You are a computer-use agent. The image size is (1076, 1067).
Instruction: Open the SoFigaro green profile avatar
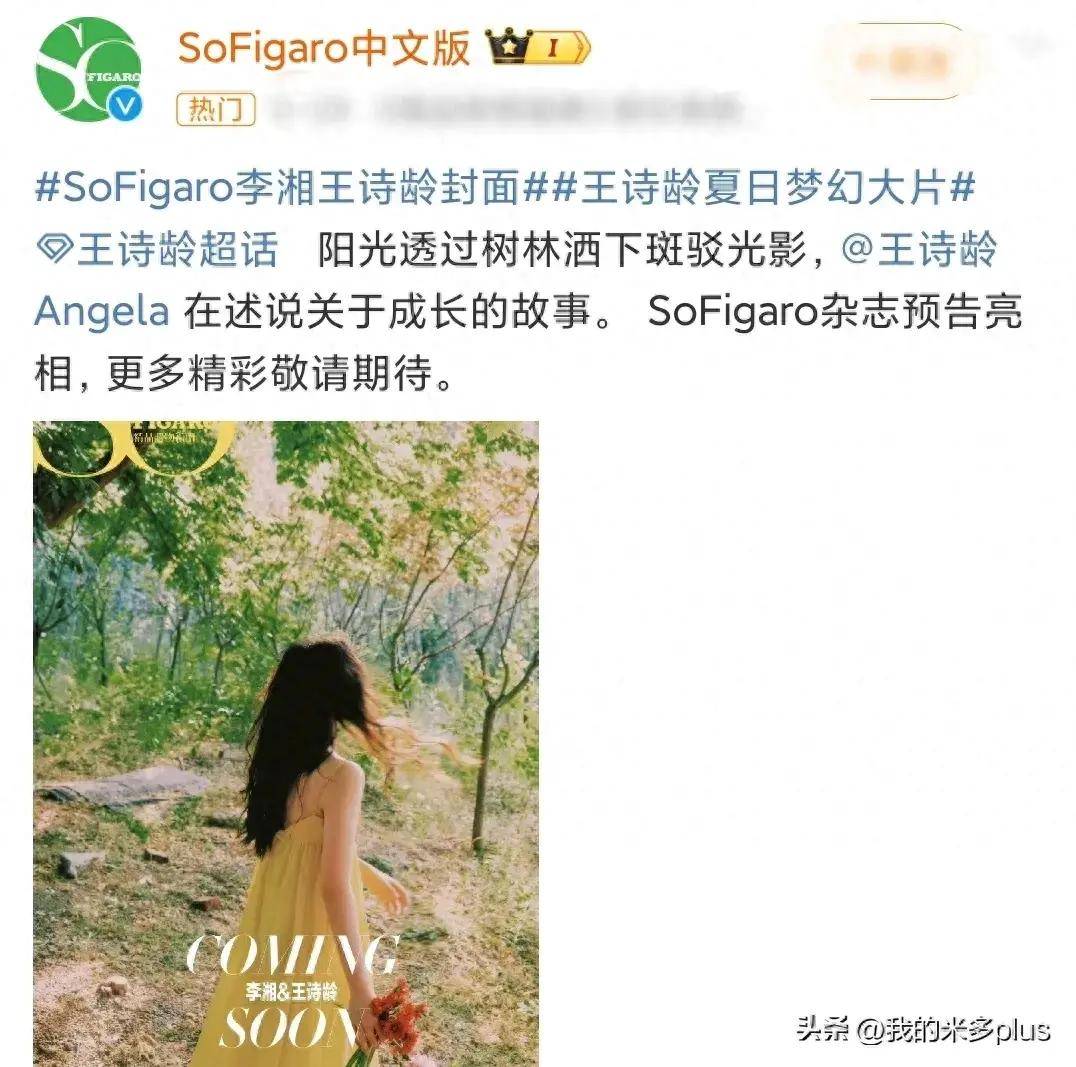(x=89, y=69)
